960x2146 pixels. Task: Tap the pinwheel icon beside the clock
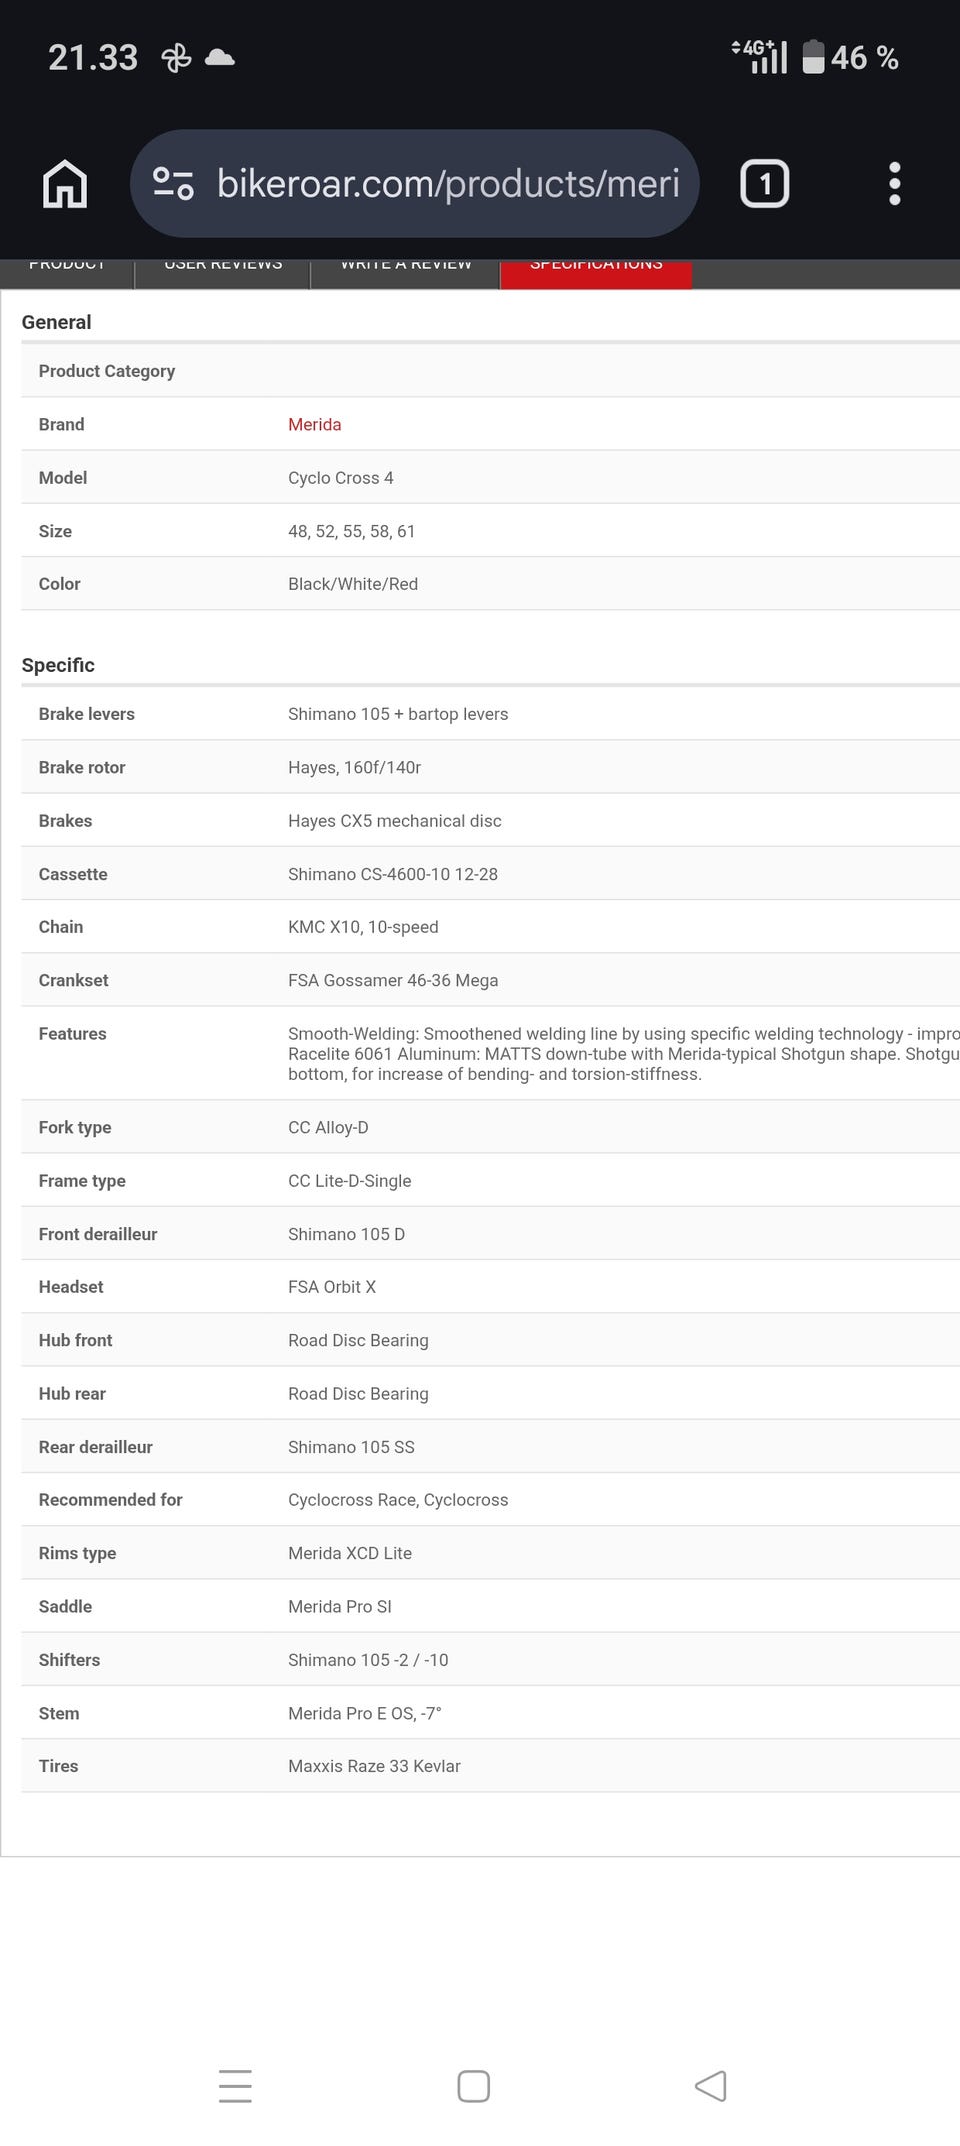pyautogui.click(x=176, y=58)
